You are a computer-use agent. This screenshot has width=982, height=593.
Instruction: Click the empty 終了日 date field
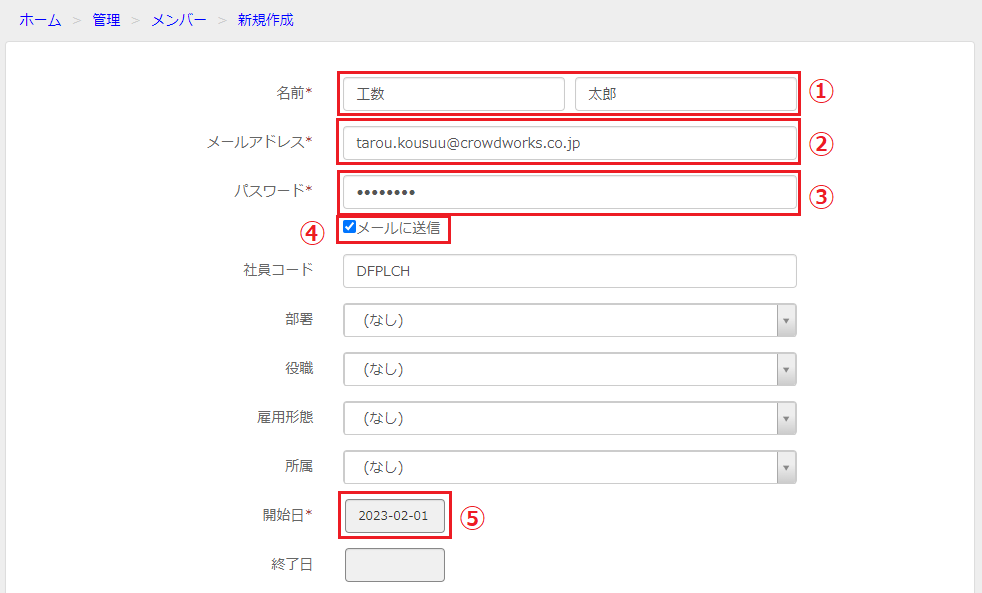tap(395, 565)
